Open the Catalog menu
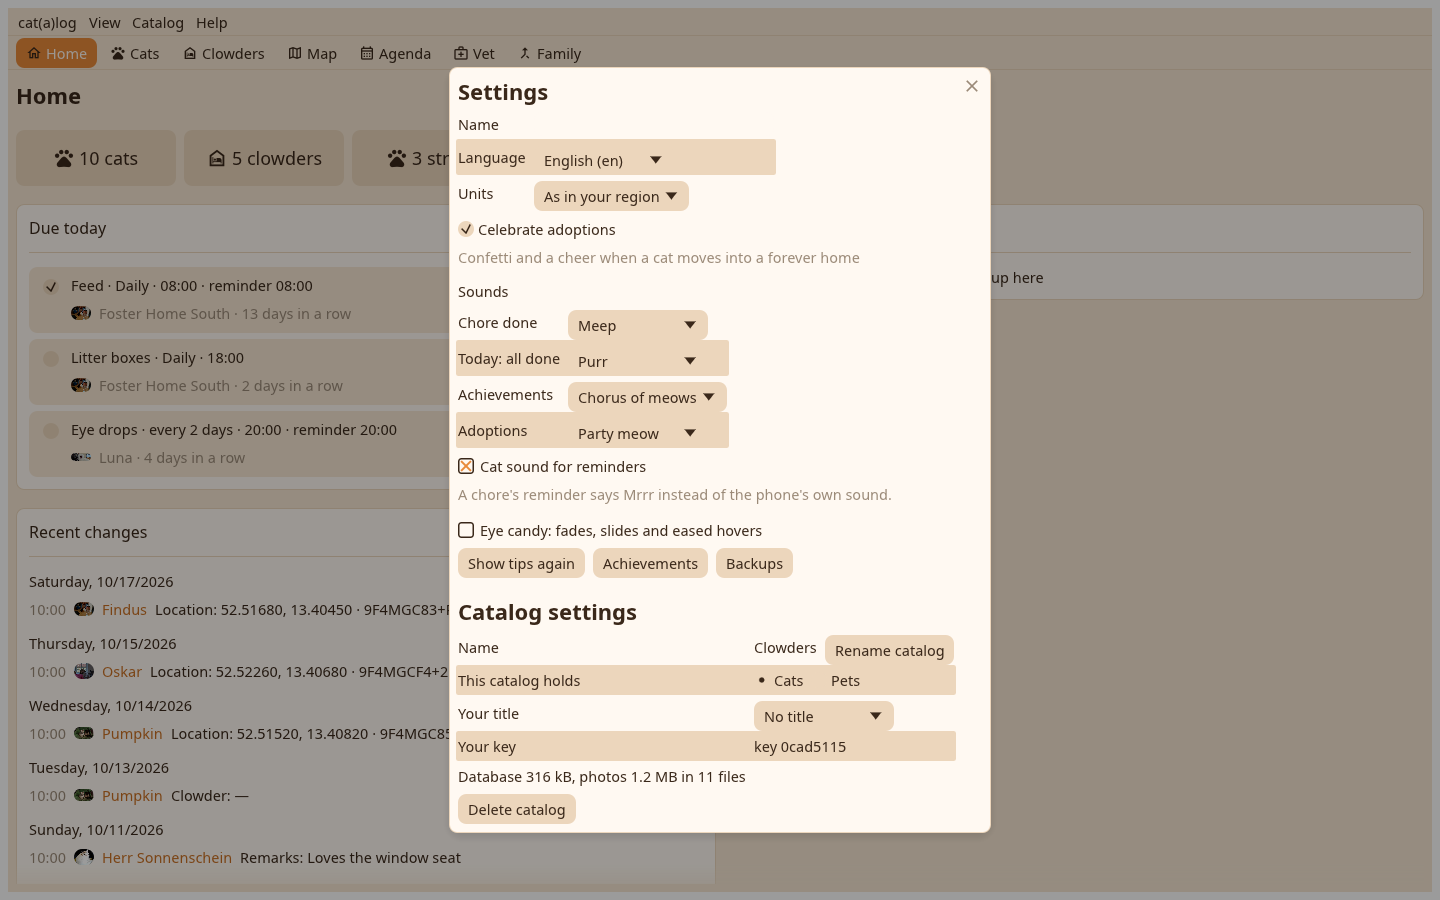Screen dimensions: 1440x900 tap(158, 22)
